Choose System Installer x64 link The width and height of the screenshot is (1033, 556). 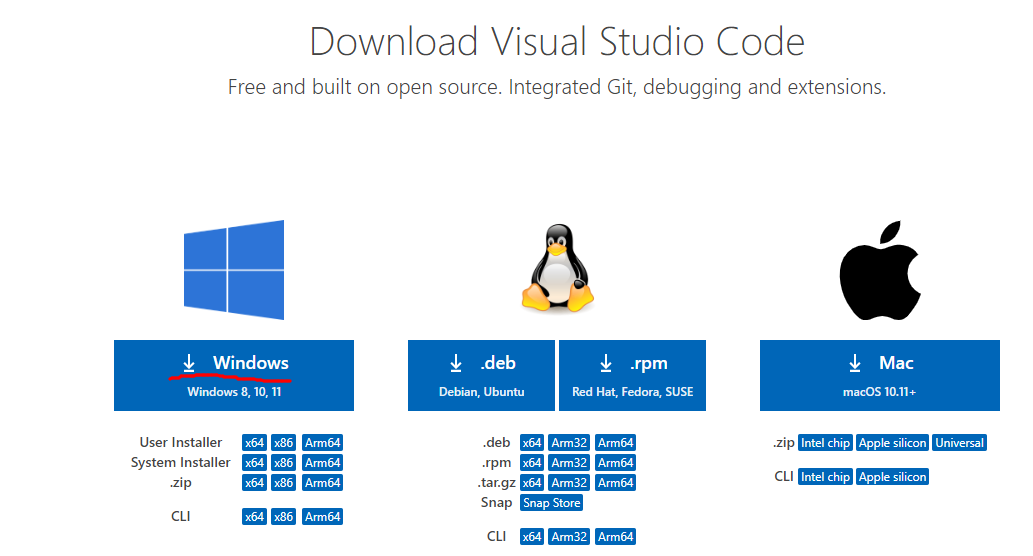254,462
